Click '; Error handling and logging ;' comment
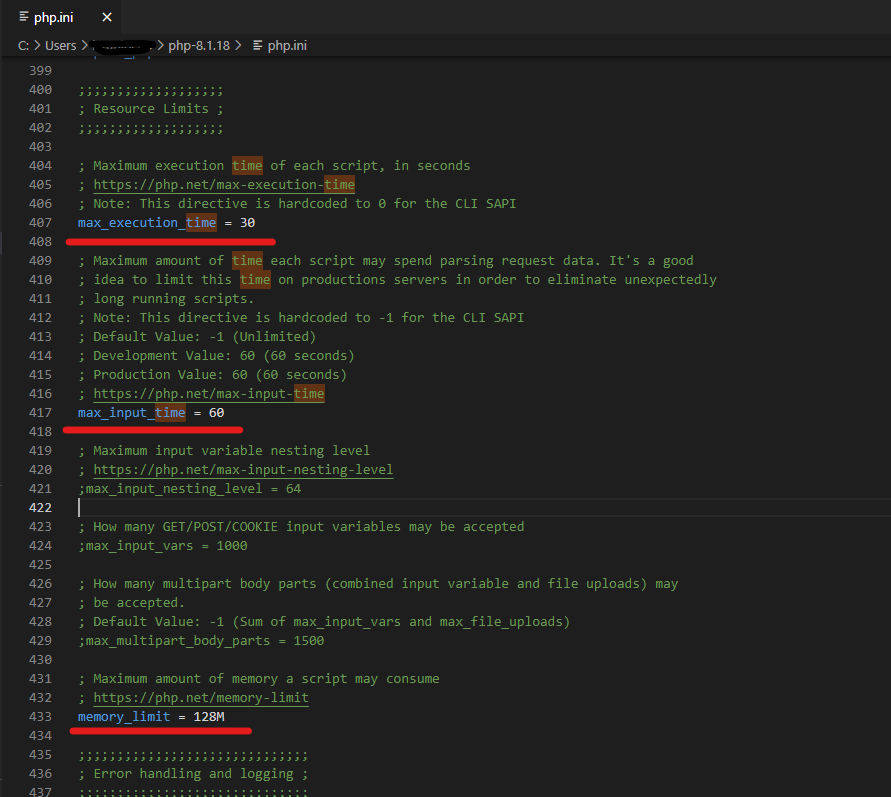Viewport: 891px width, 797px height. (193, 774)
